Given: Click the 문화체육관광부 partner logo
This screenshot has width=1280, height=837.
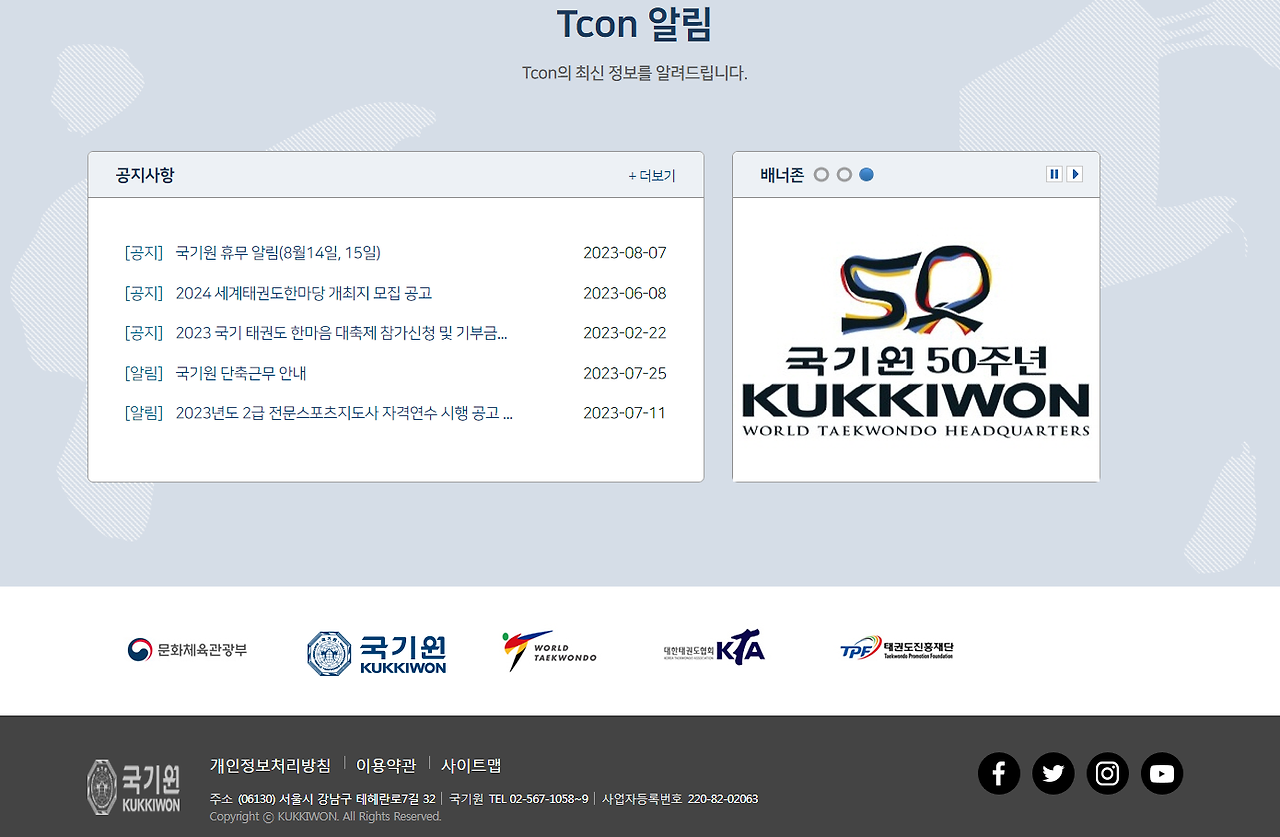Looking at the screenshot, I should coord(190,649).
